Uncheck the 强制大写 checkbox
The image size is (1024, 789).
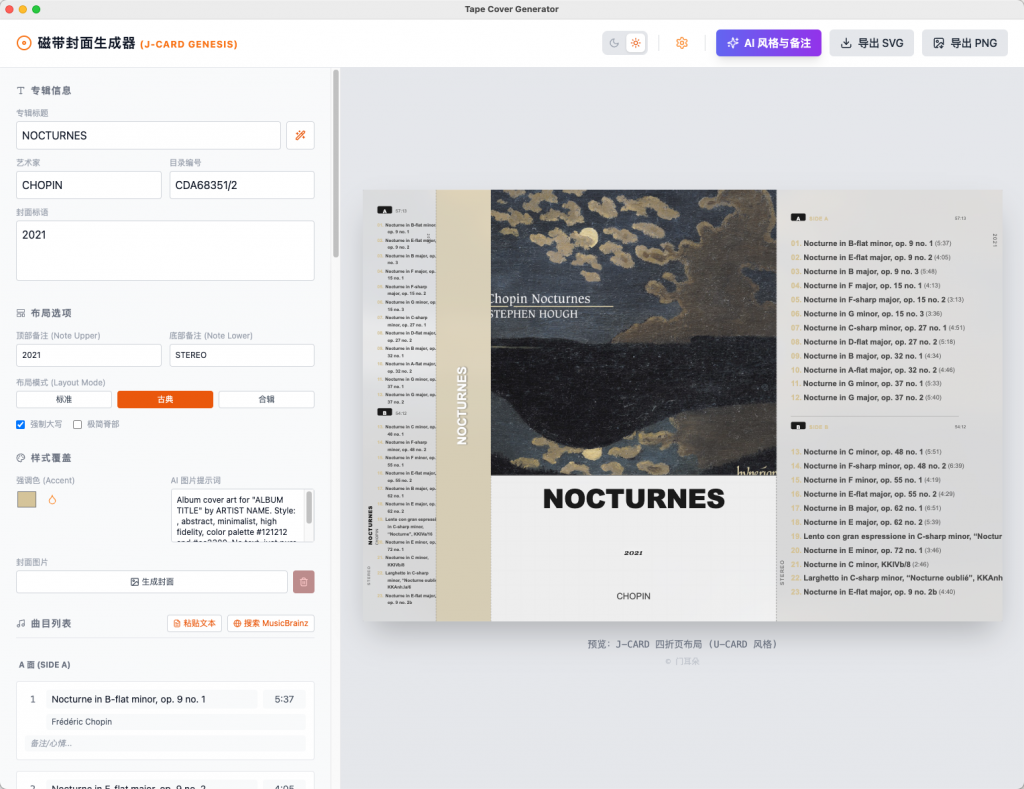click(21, 424)
